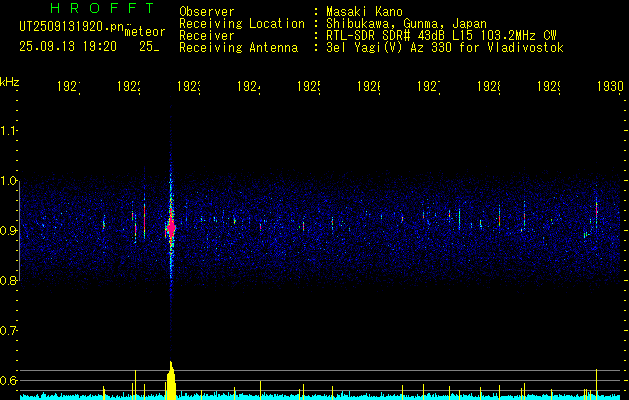Select the file name UT2509131920.pn
This screenshot has height=400, width=629.
(72, 26)
